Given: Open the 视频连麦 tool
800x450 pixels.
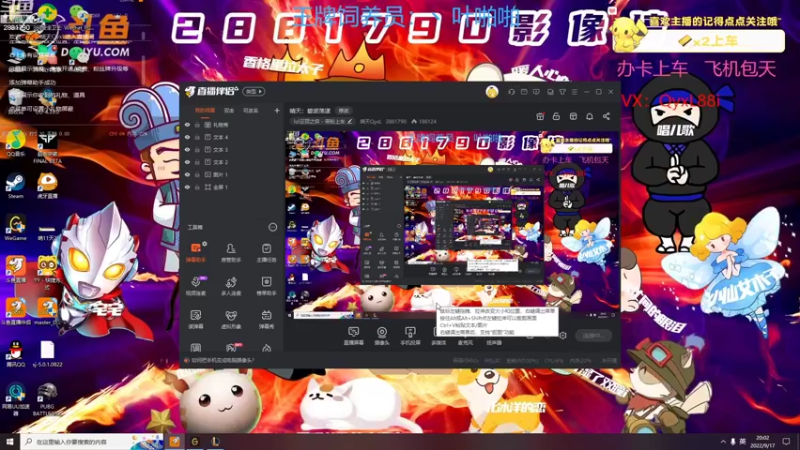Looking at the screenshot, I should [195, 286].
